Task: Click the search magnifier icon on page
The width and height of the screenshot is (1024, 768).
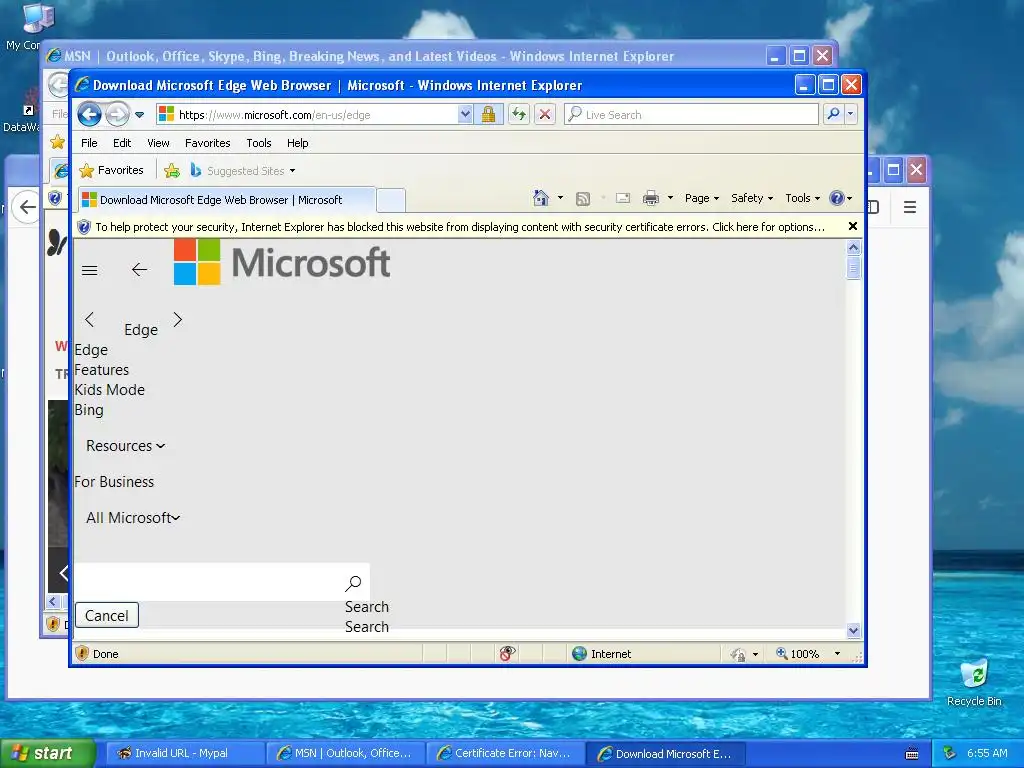Action: pyautogui.click(x=353, y=583)
